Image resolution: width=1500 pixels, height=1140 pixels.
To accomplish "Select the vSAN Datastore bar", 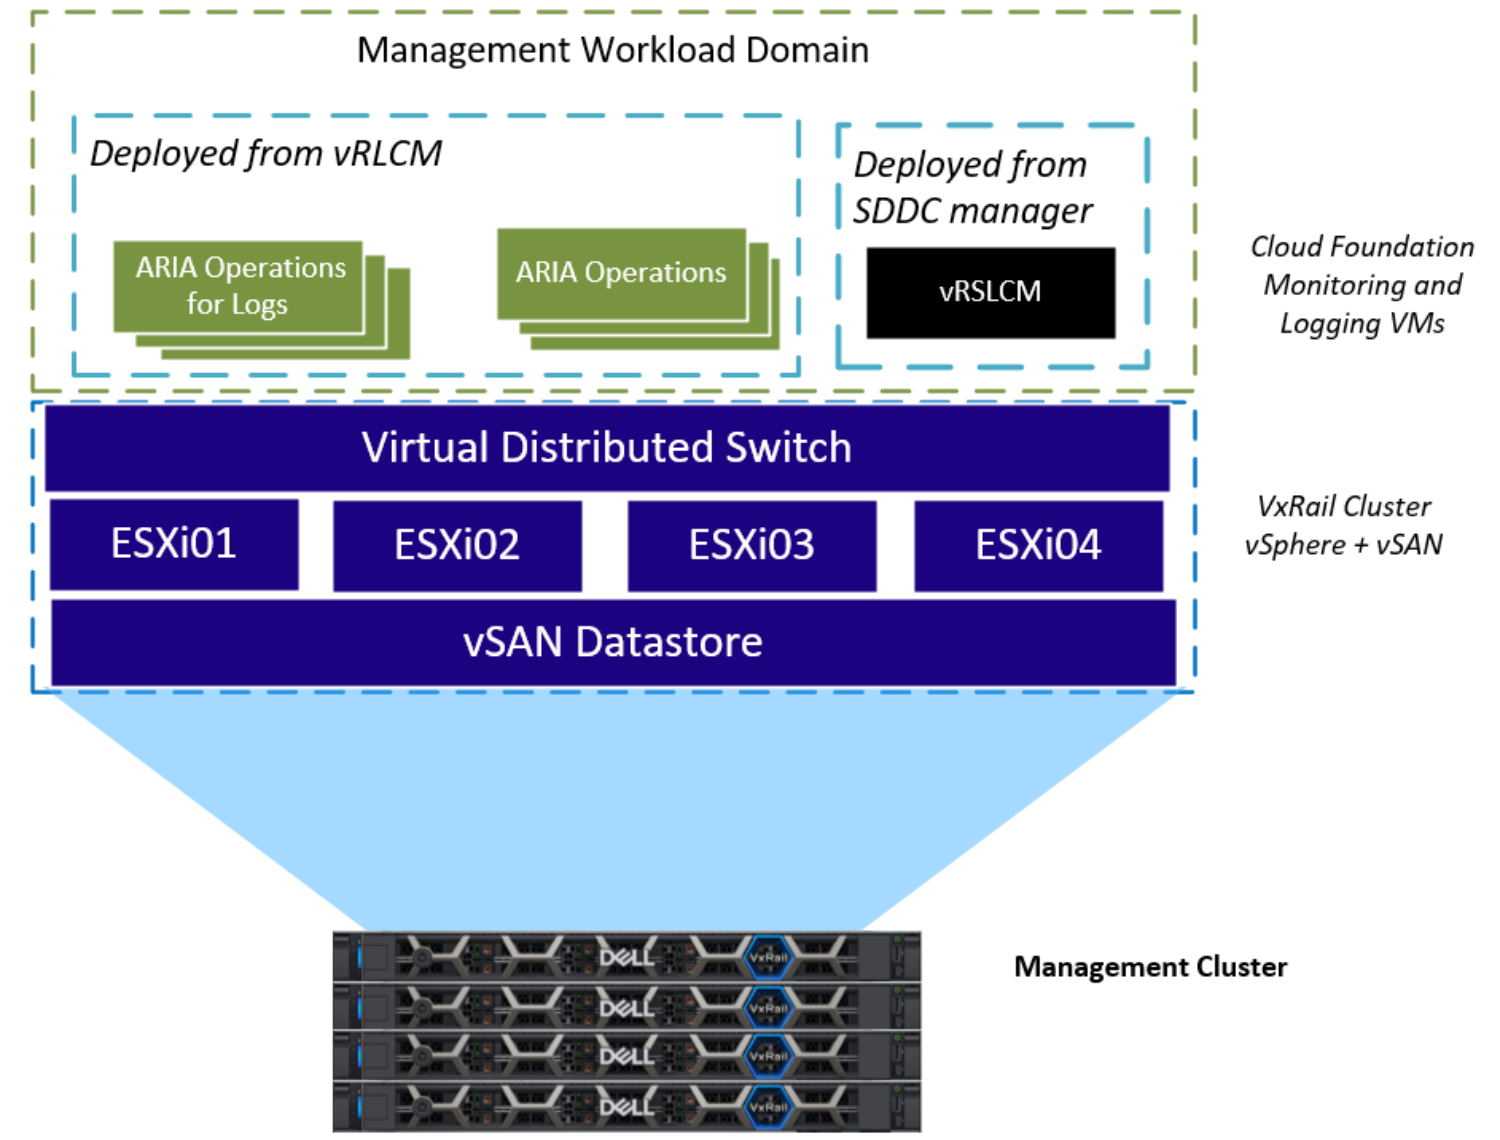I will [613, 642].
